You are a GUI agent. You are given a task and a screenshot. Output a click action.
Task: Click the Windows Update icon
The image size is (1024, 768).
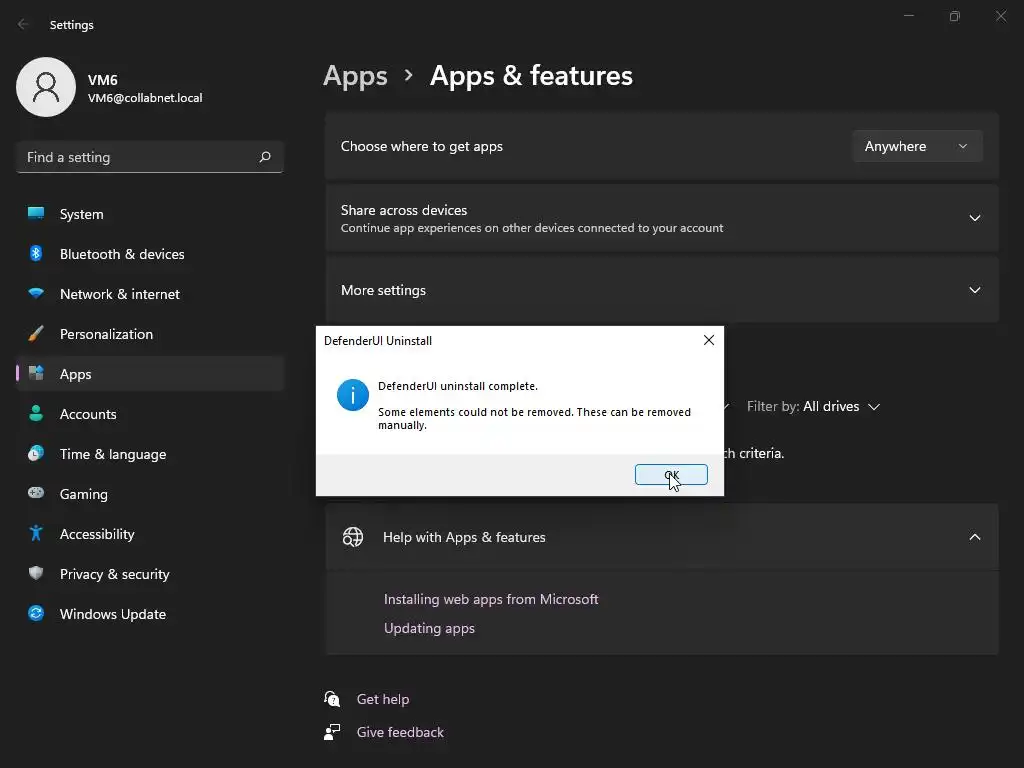pos(36,614)
